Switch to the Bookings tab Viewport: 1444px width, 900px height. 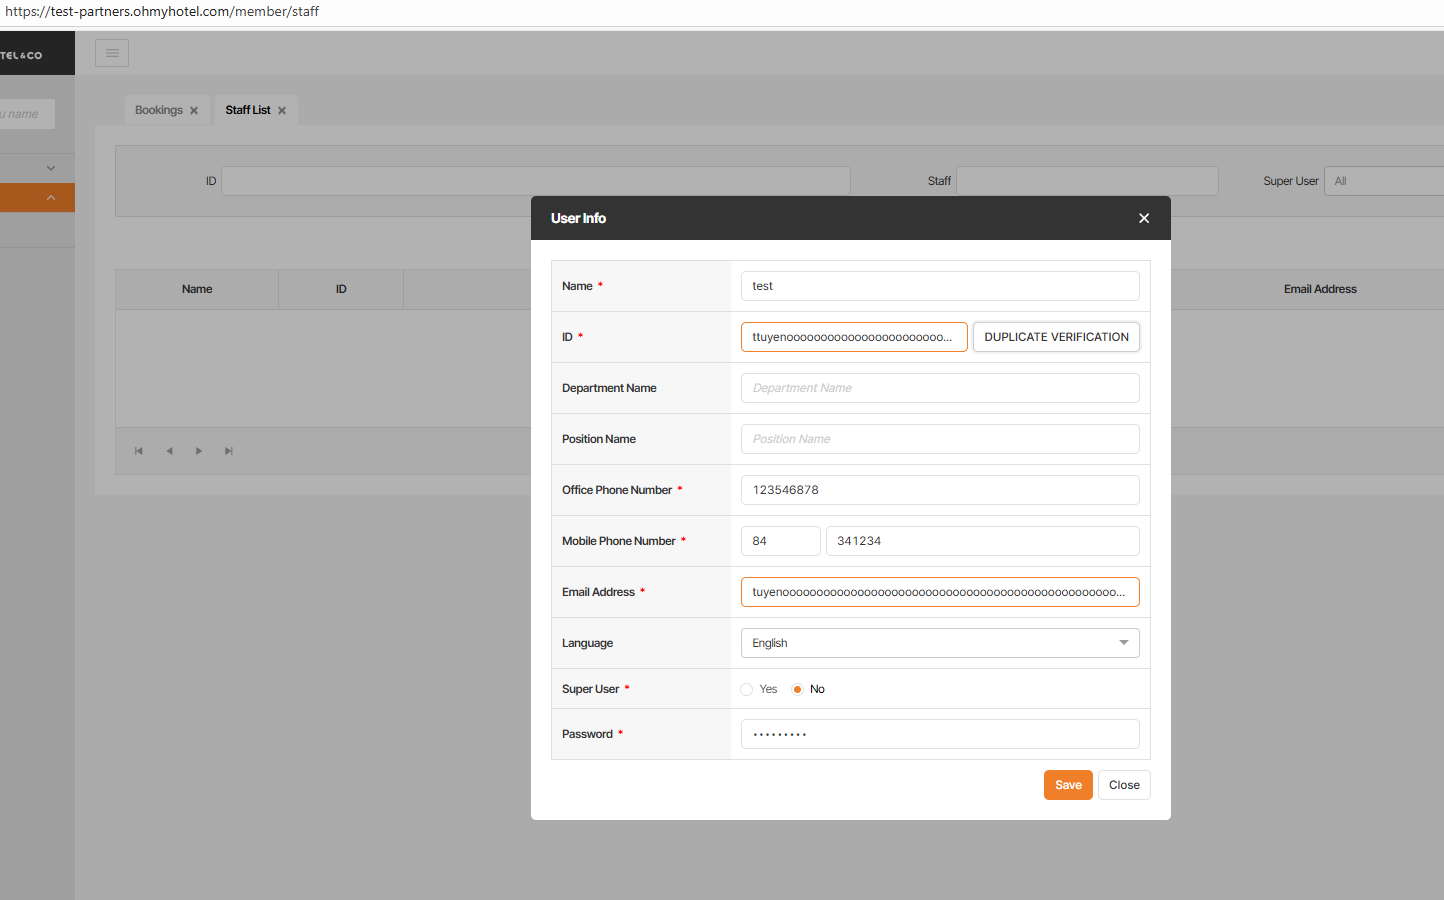point(159,110)
